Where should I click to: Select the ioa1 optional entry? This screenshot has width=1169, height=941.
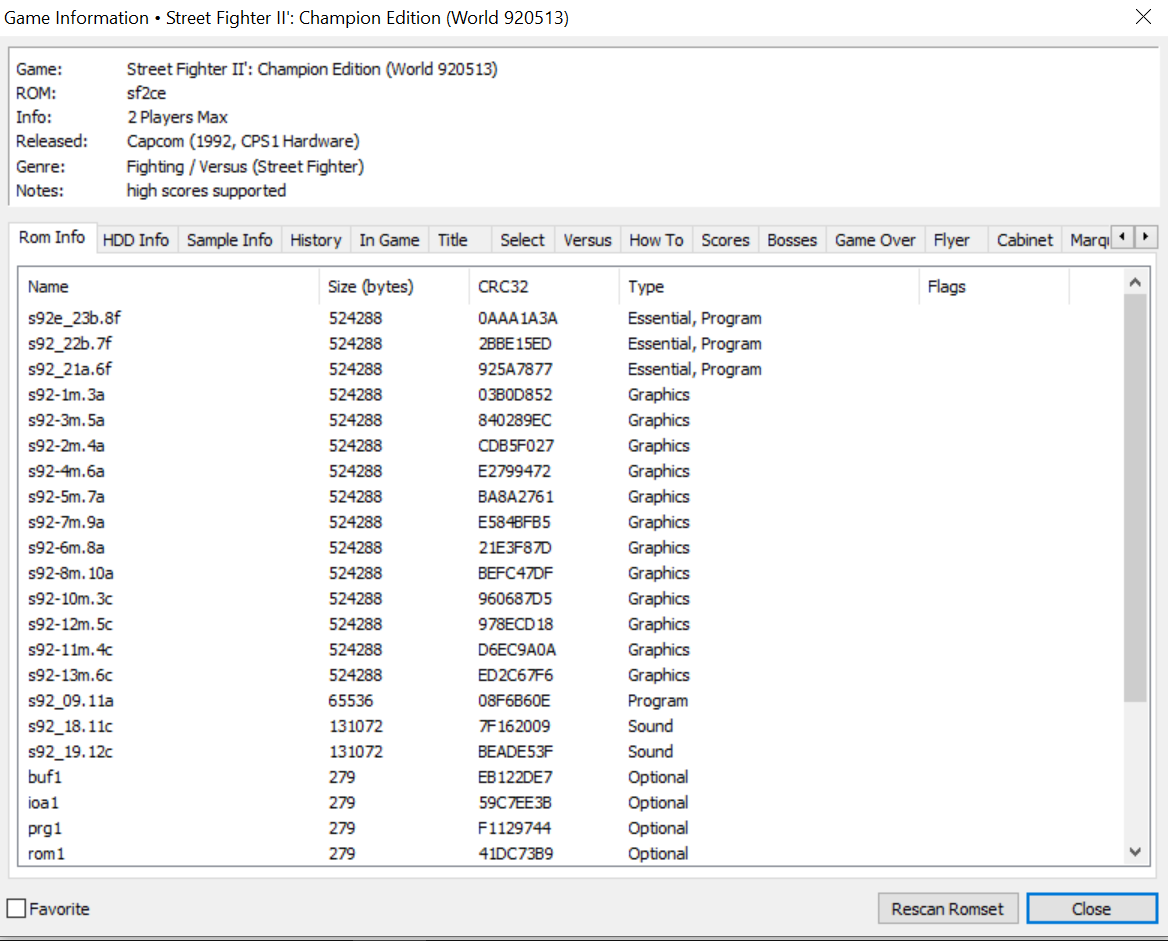coord(570,802)
